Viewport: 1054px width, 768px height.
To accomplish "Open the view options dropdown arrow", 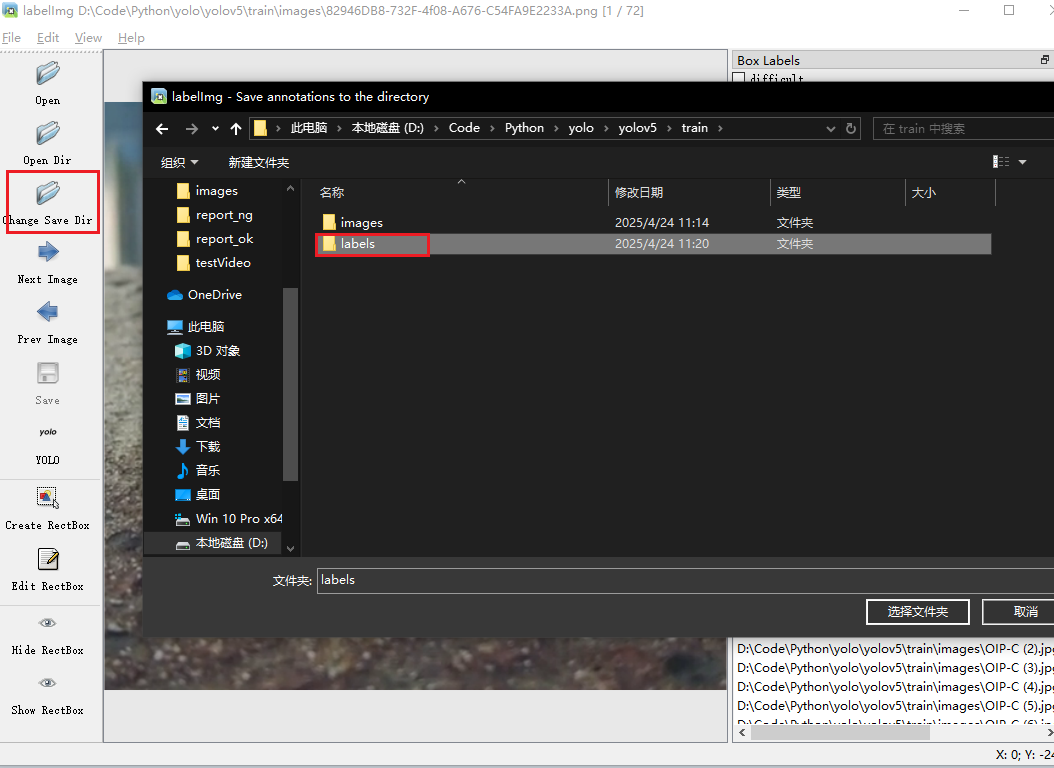I will (x=1022, y=162).
